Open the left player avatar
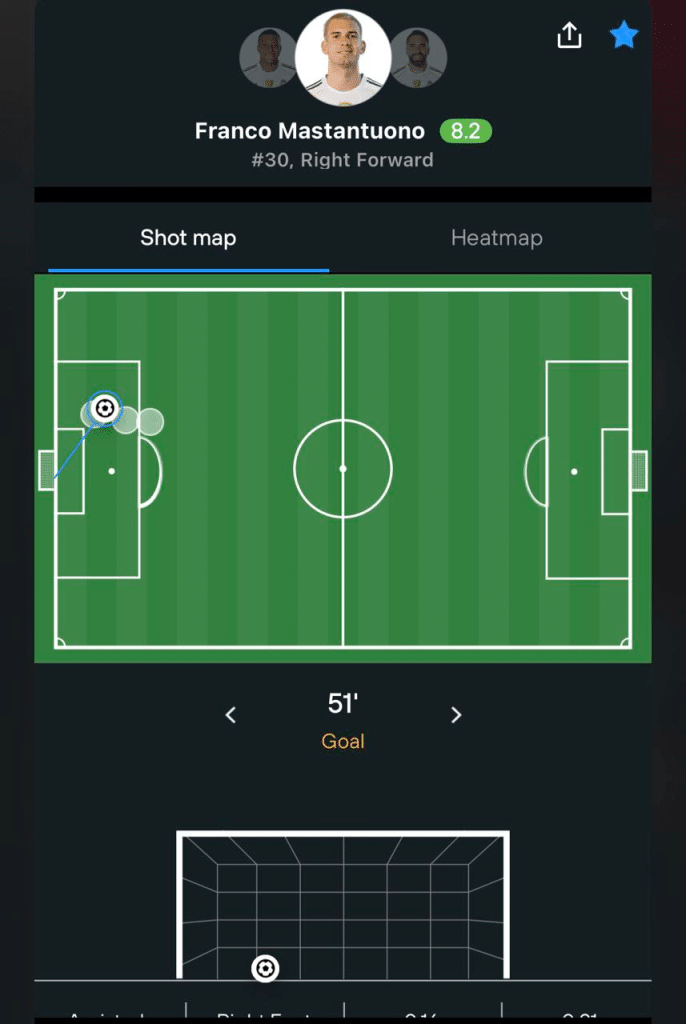The image size is (686, 1024). click(267, 57)
